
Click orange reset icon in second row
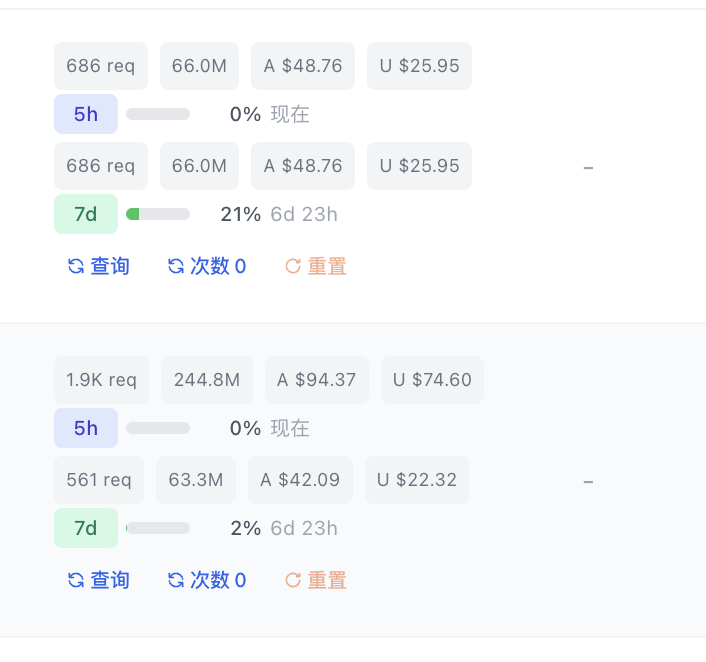pos(293,580)
